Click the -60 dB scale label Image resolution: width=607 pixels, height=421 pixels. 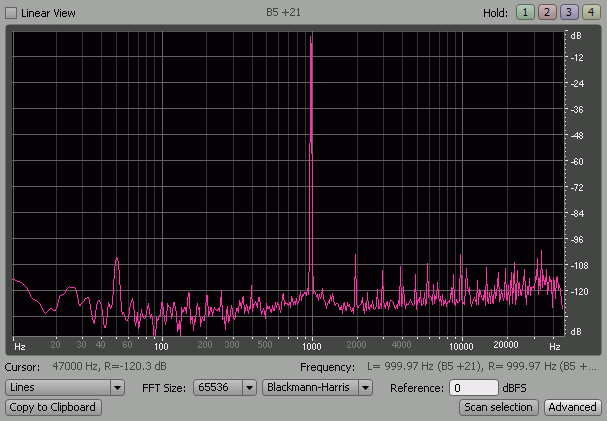coord(577,162)
